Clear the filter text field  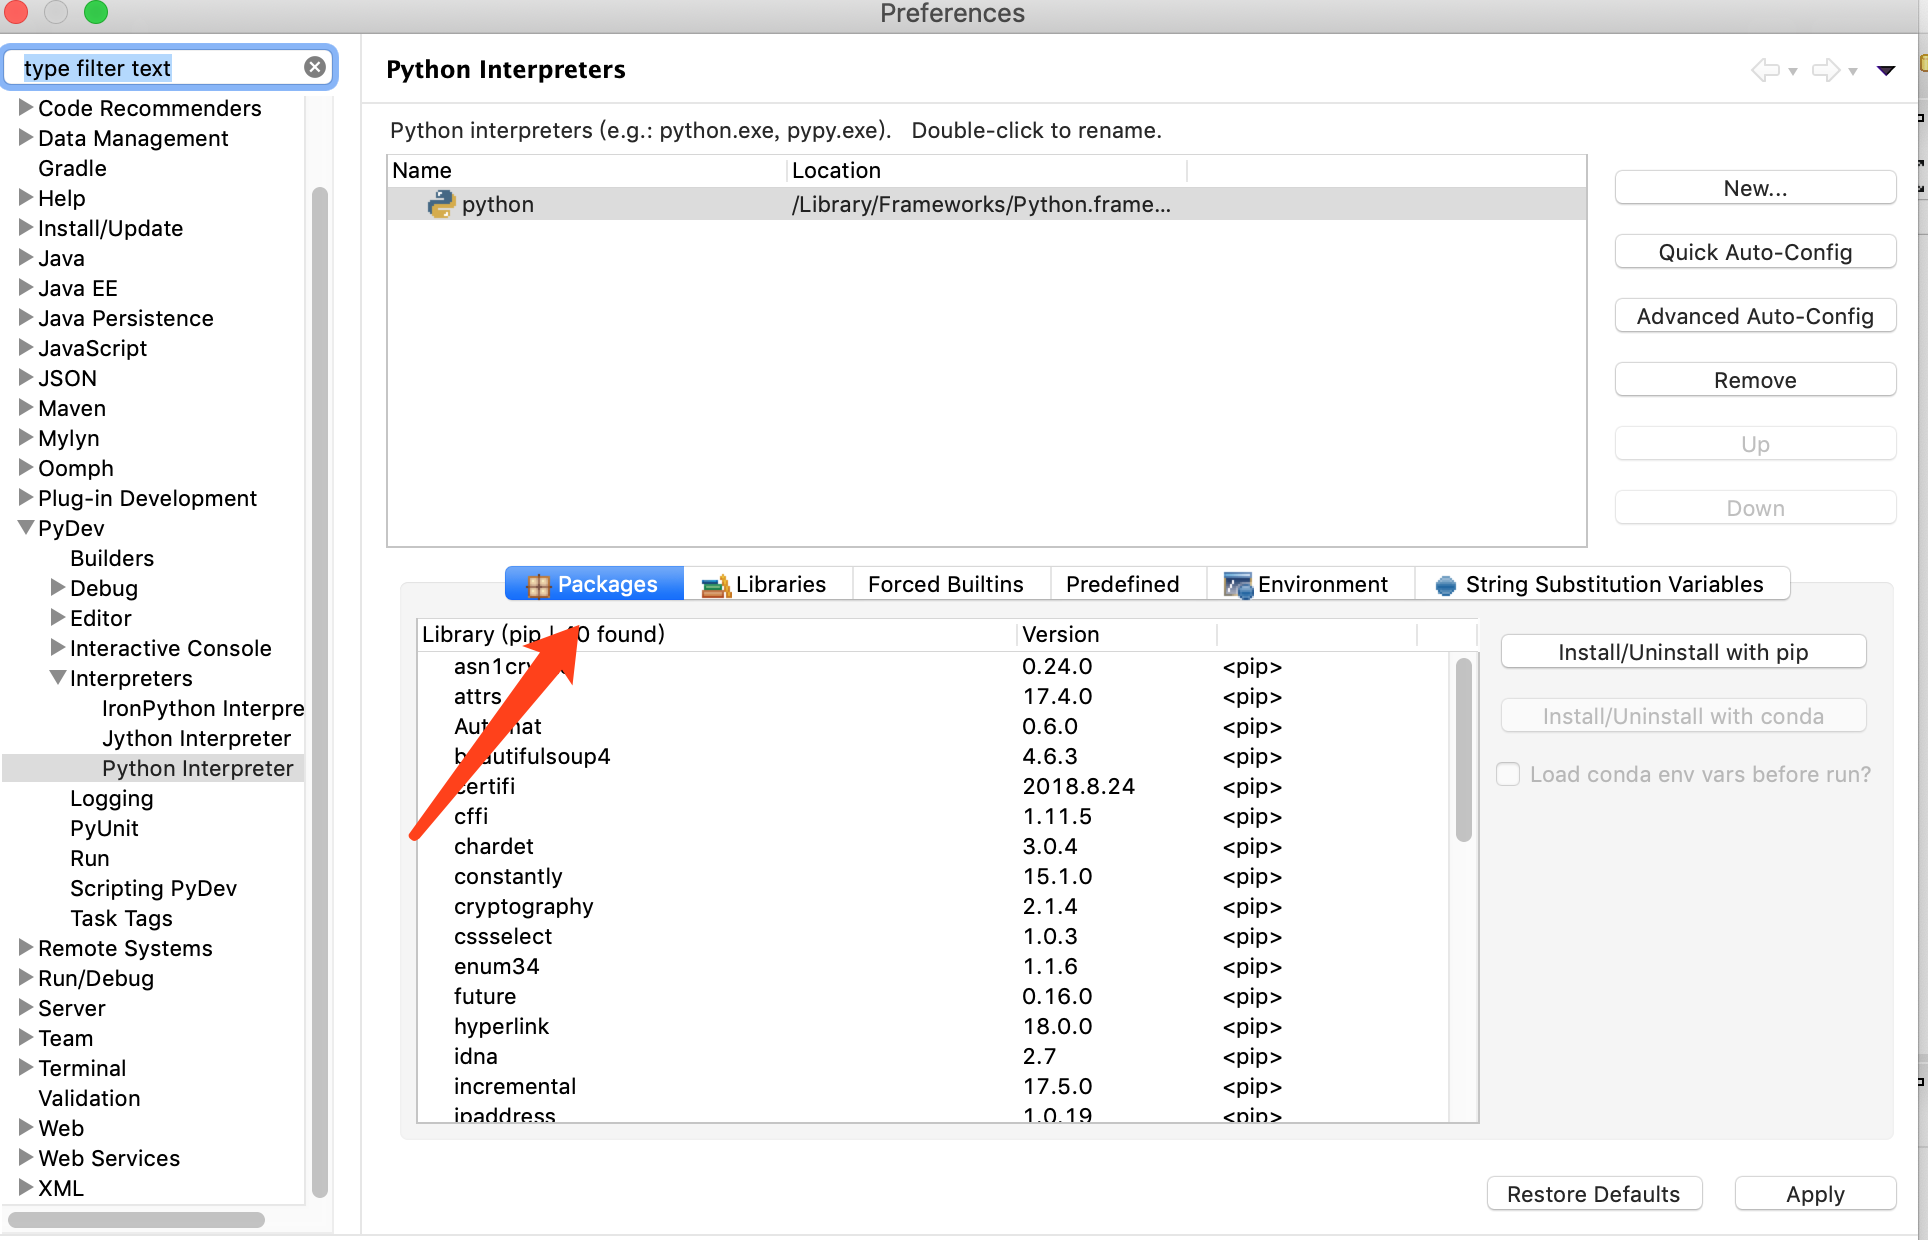(315, 67)
